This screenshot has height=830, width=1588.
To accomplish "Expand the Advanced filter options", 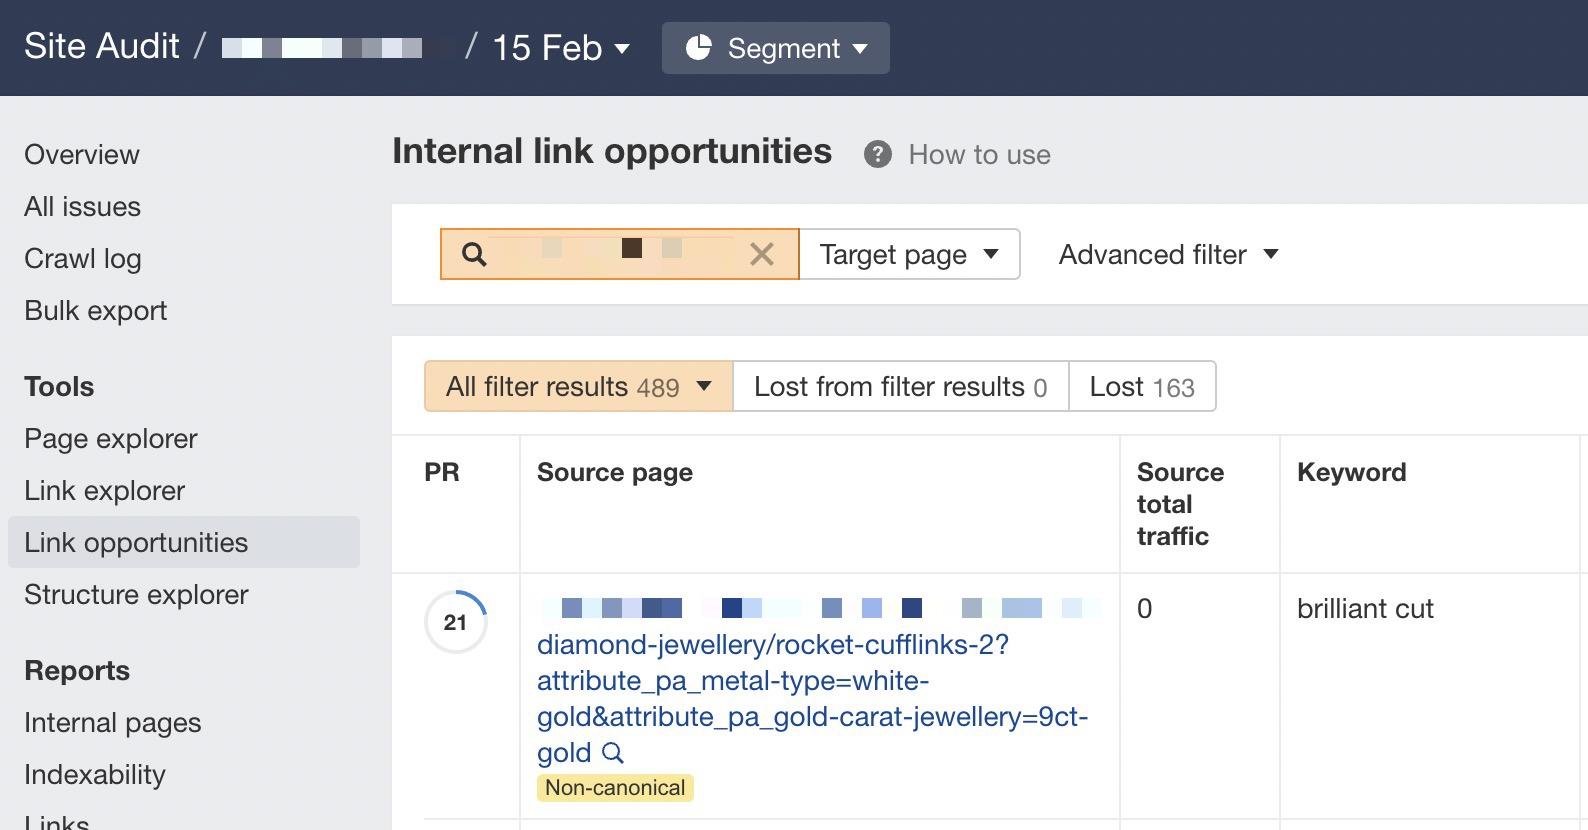I will click(1166, 254).
